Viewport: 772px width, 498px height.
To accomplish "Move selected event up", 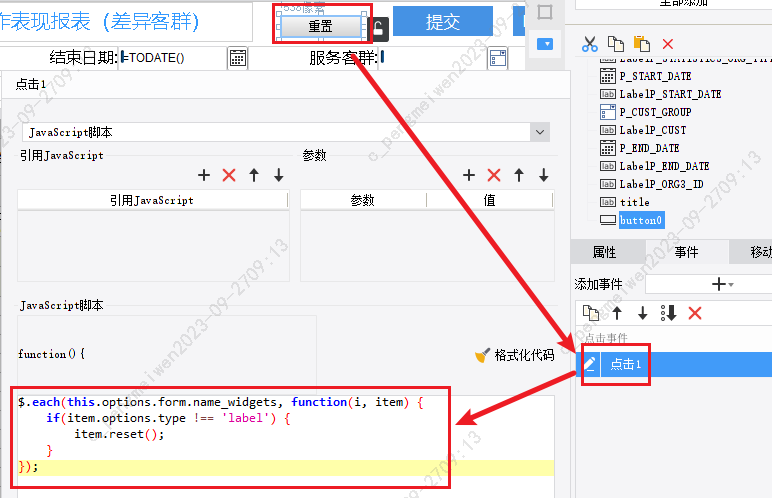I will (x=617, y=313).
